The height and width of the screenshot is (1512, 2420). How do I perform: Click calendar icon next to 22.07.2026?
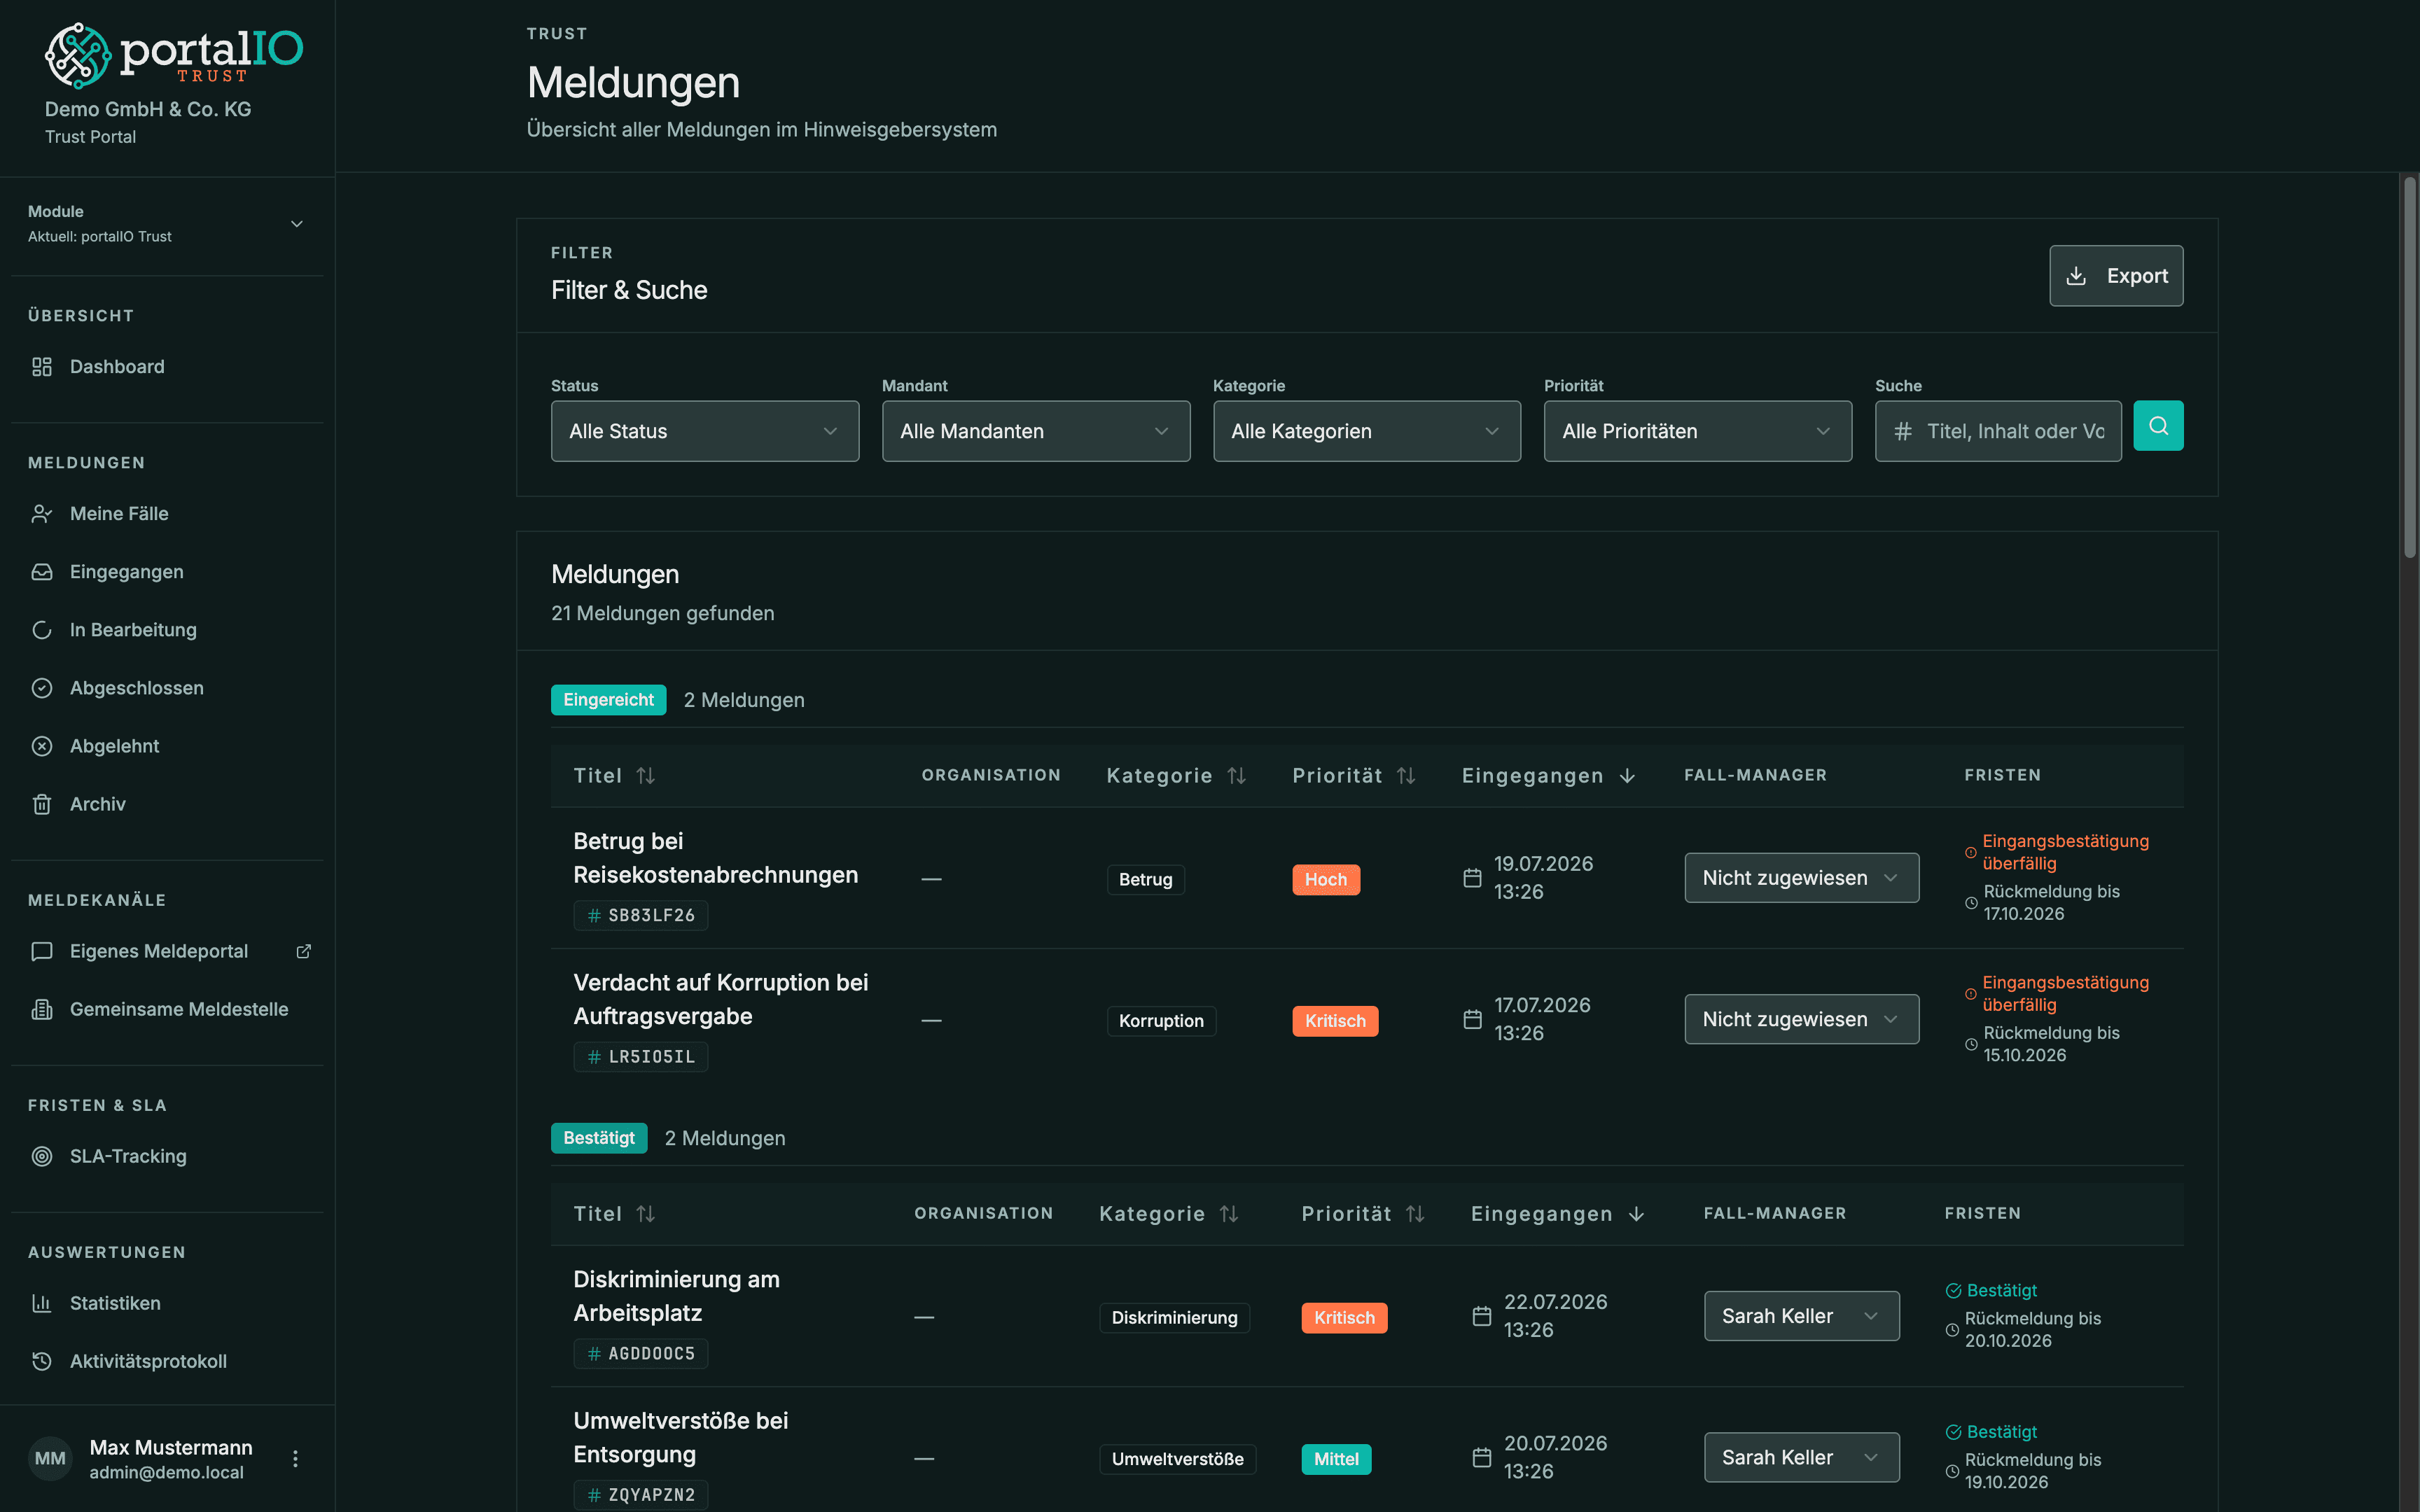tap(1482, 1316)
